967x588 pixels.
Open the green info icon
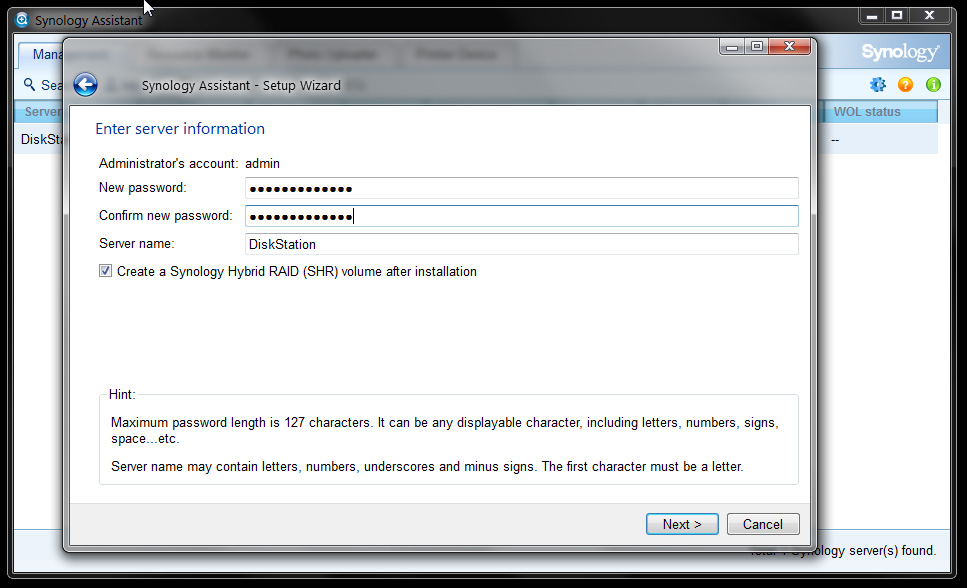pos(933,85)
